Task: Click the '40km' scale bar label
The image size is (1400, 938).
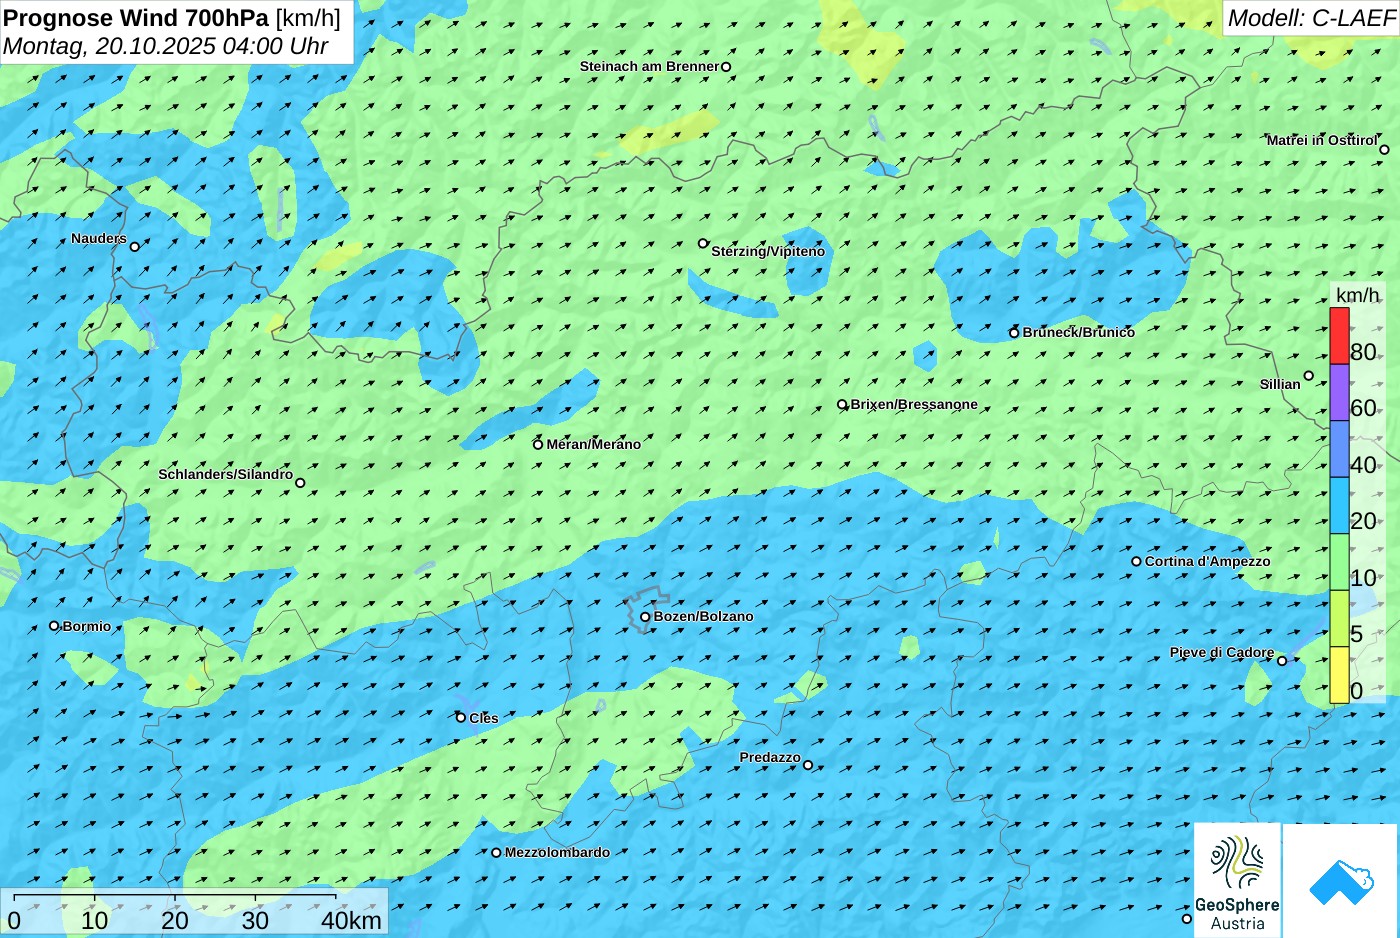Action: click(x=351, y=921)
